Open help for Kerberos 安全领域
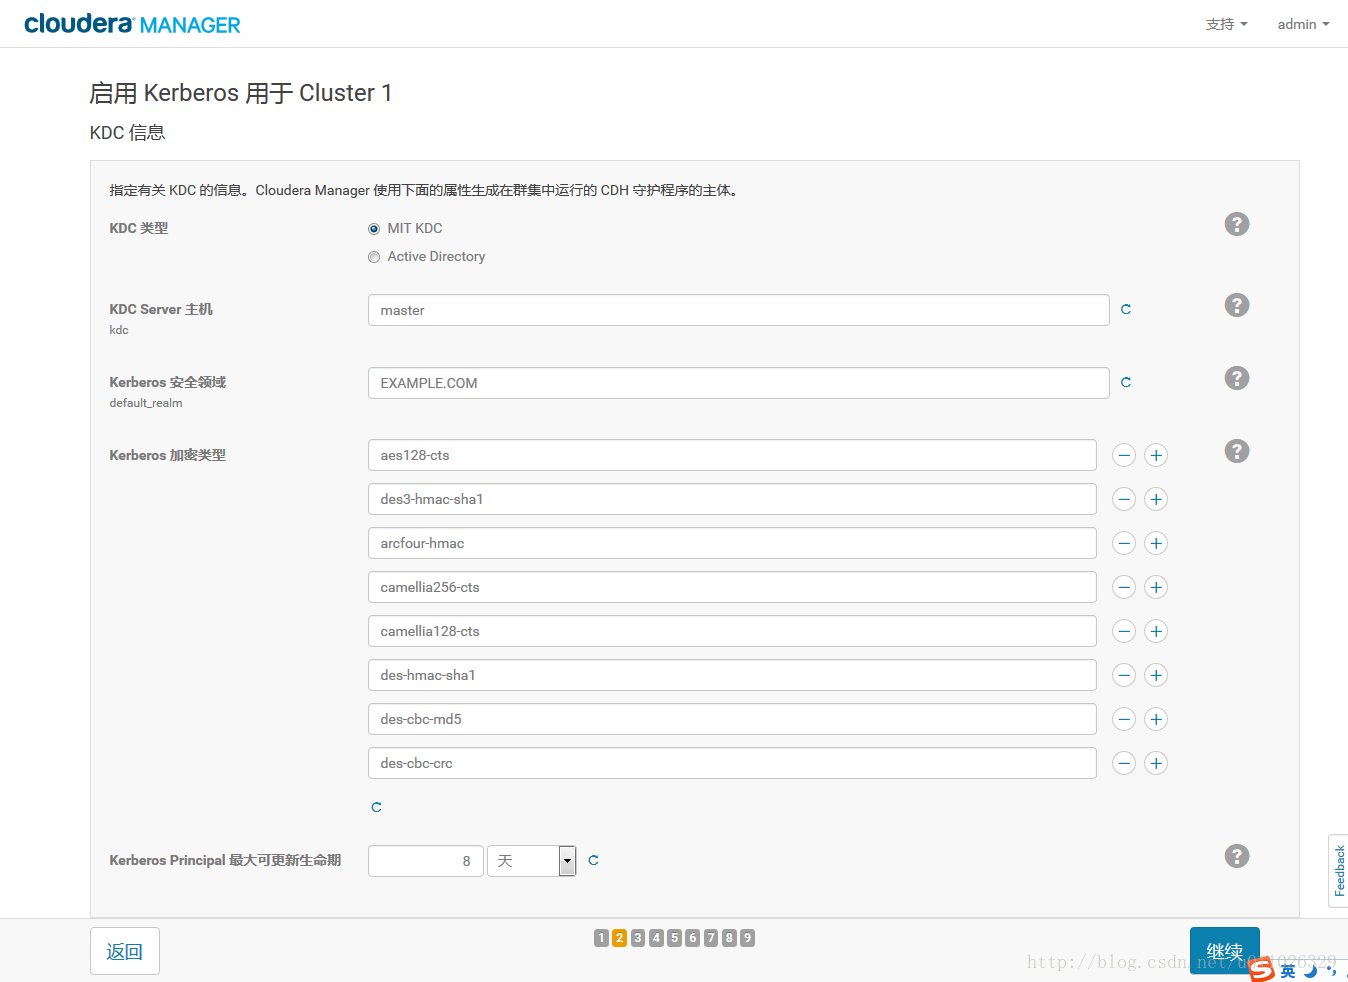Image resolution: width=1348 pixels, height=982 pixels. [1237, 378]
